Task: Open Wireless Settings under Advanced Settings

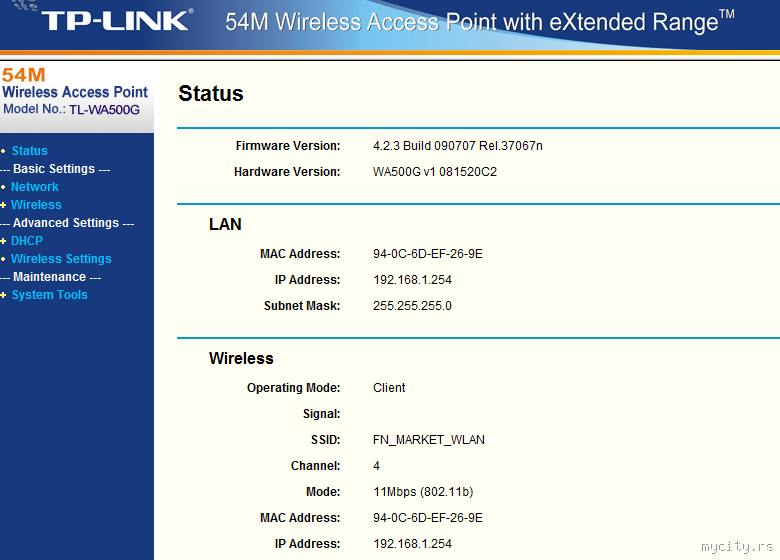Action: click(61, 259)
